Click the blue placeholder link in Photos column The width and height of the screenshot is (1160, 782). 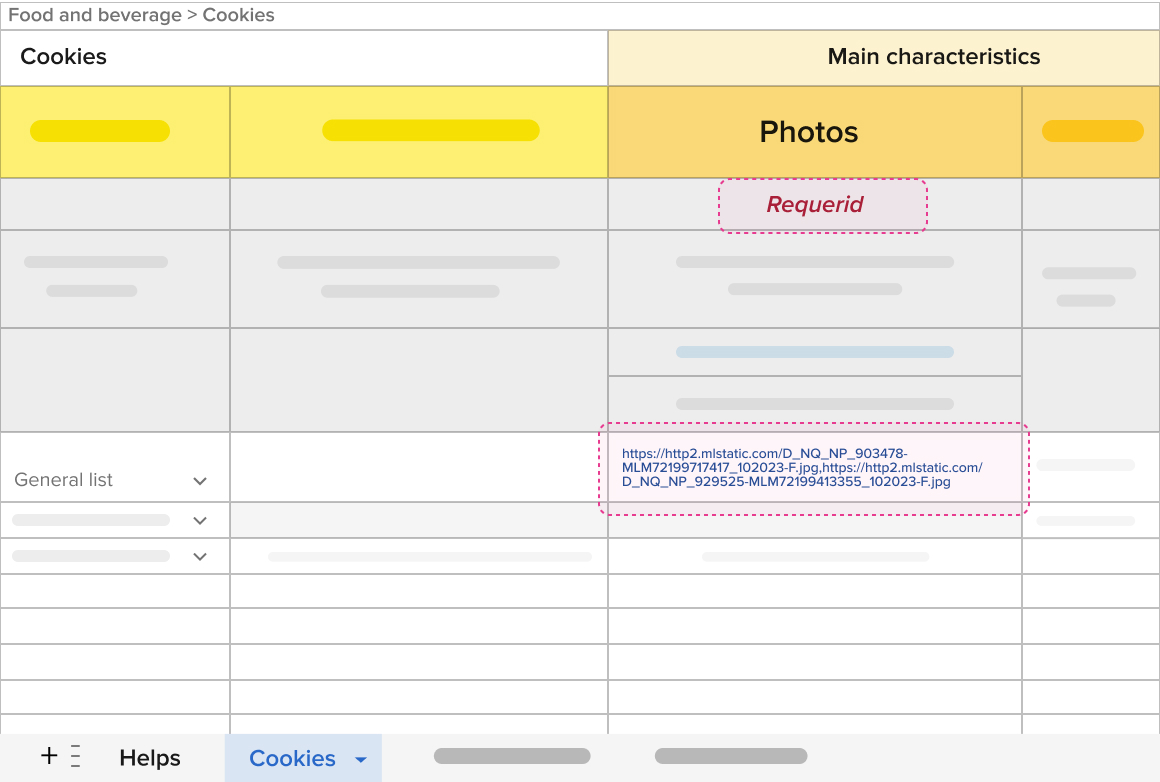point(814,352)
